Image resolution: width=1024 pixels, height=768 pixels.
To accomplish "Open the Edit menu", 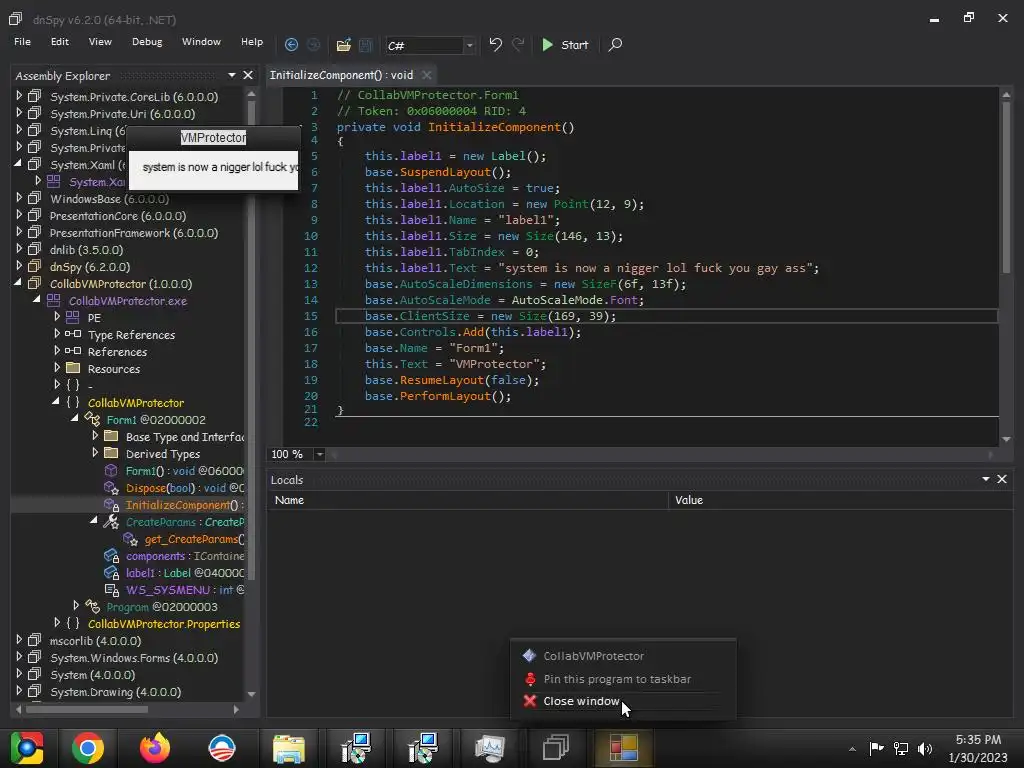I will (x=59, y=41).
